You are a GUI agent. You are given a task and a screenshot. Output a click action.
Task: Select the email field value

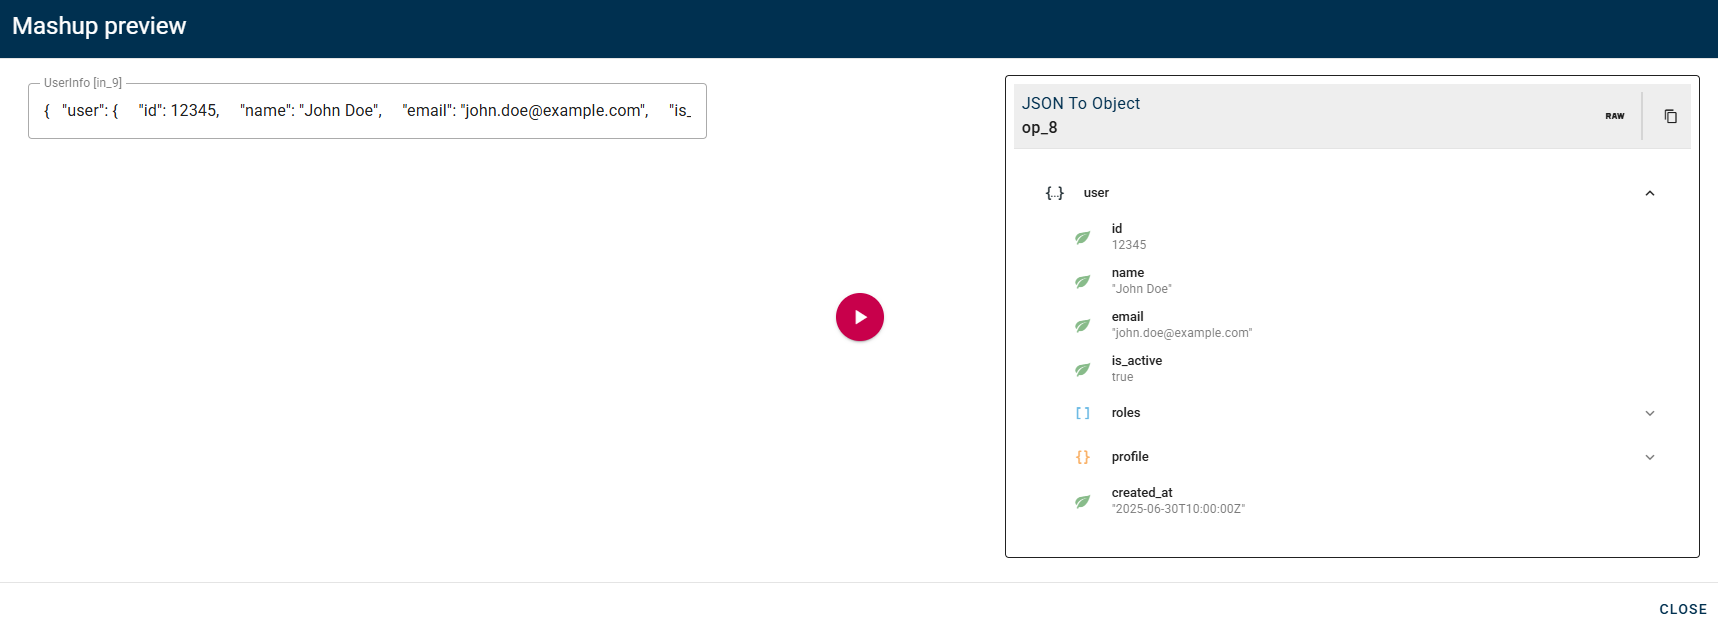tap(1181, 333)
